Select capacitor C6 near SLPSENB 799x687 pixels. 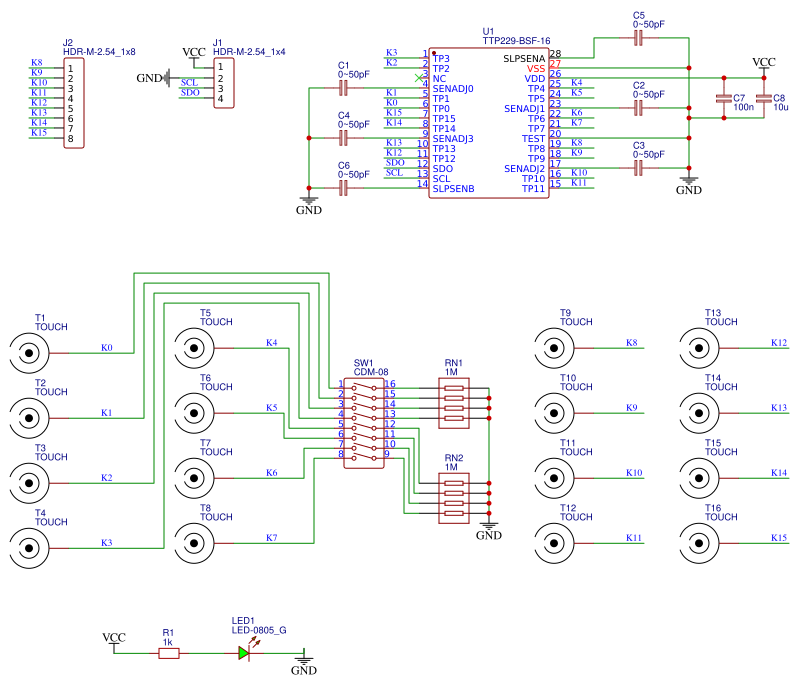click(344, 187)
